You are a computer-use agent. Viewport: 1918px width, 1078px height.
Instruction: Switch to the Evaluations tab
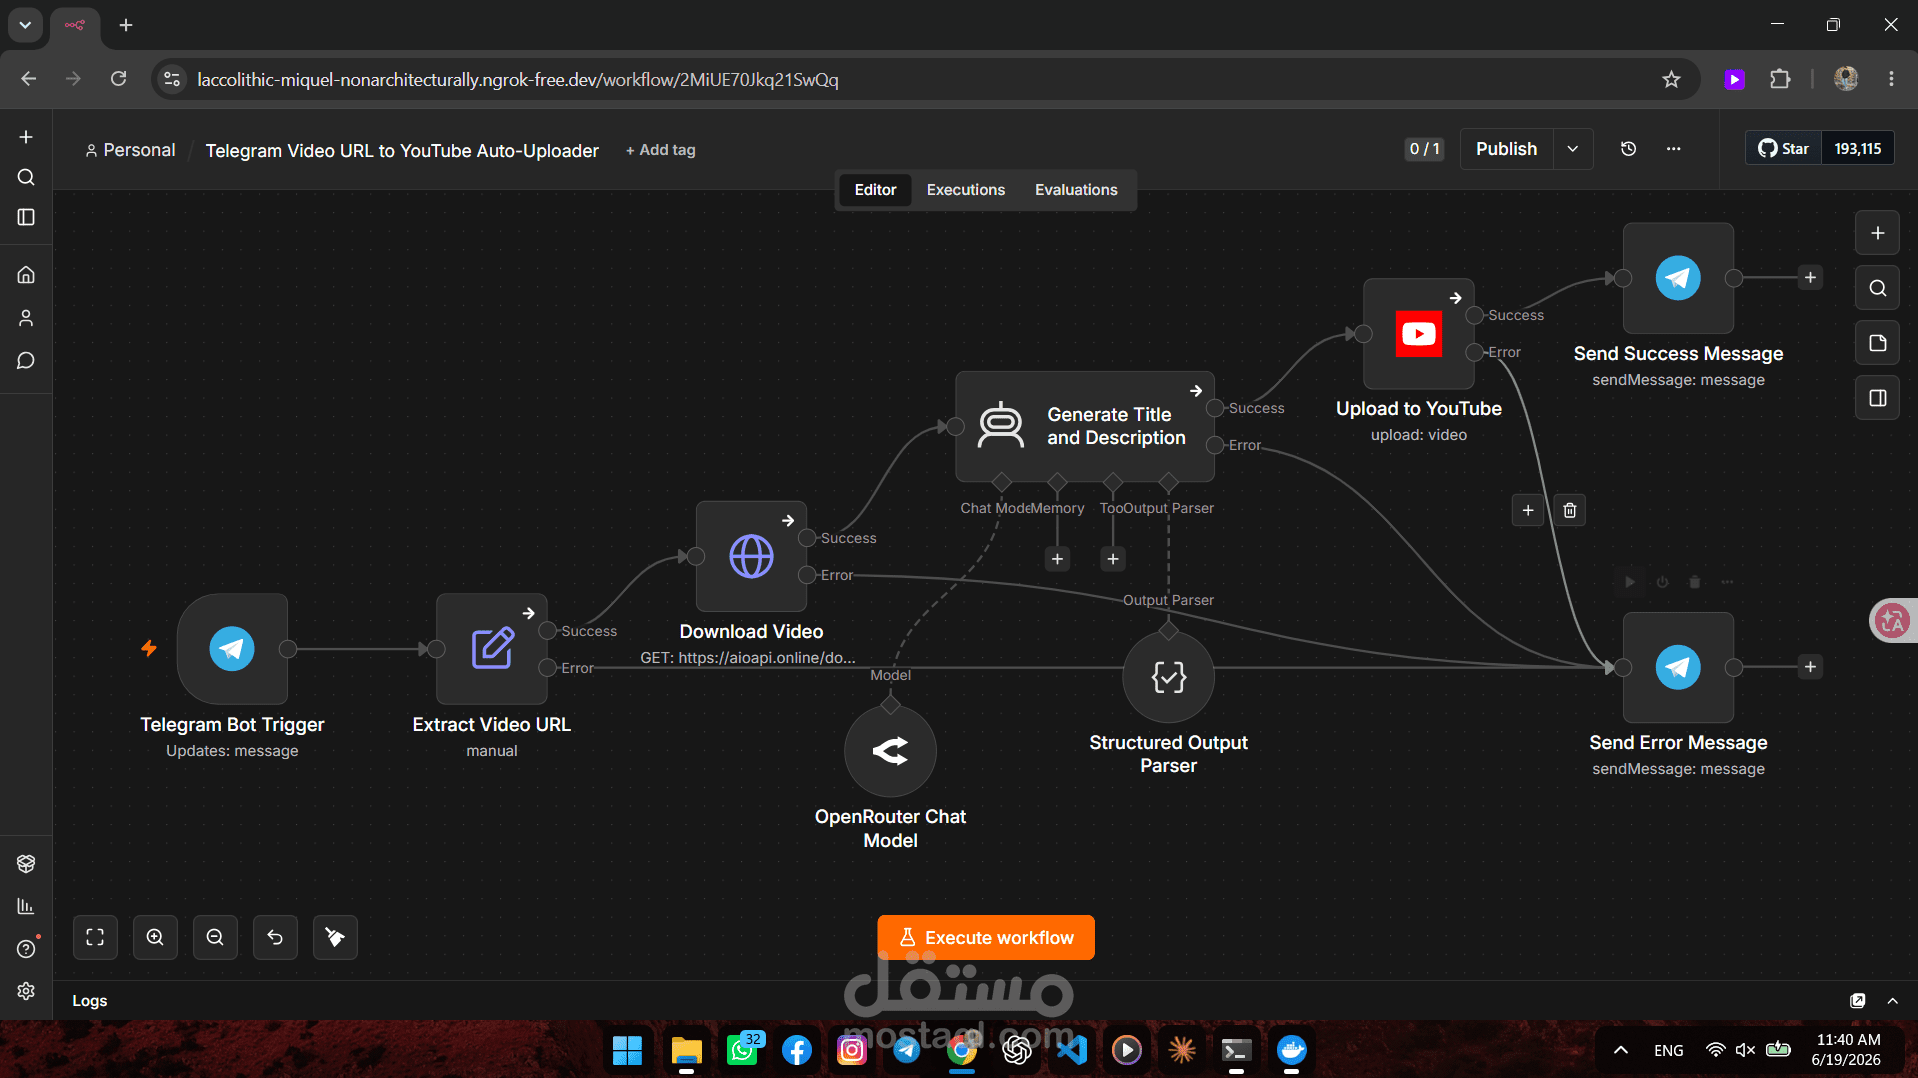1076,190
